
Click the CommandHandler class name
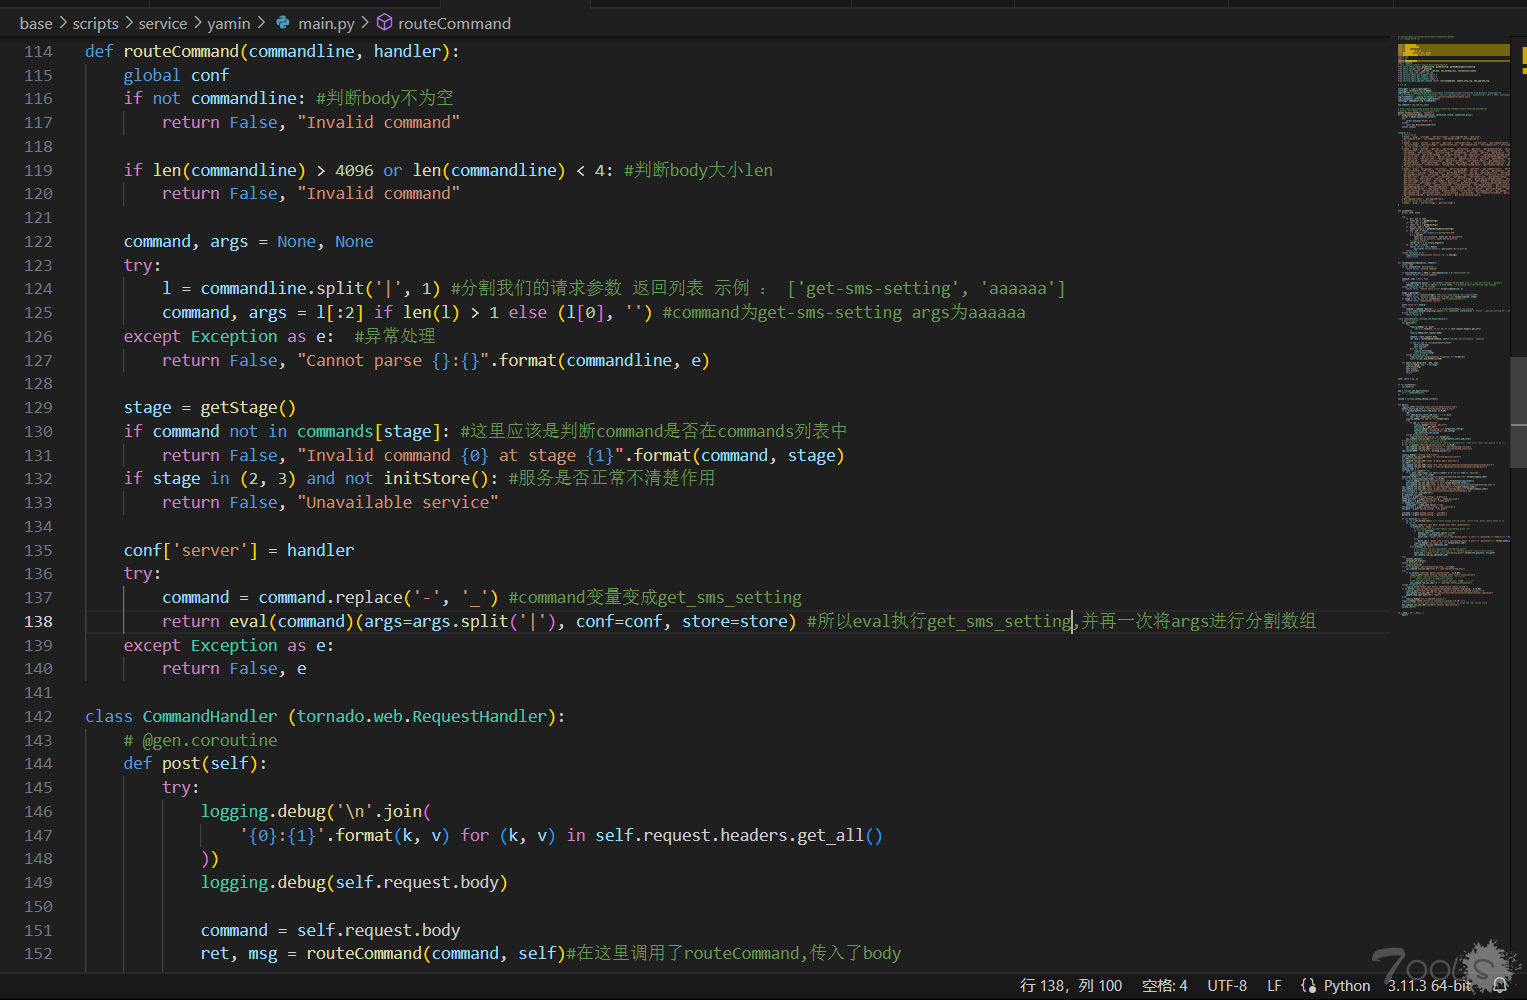(x=209, y=716)
